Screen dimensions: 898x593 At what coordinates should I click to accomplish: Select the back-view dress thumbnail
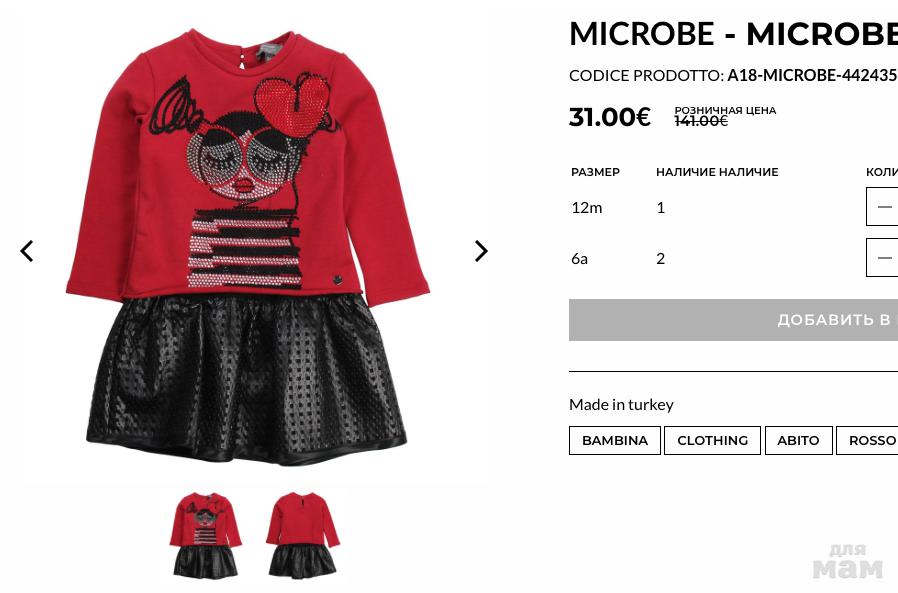(x=302, y=533)
